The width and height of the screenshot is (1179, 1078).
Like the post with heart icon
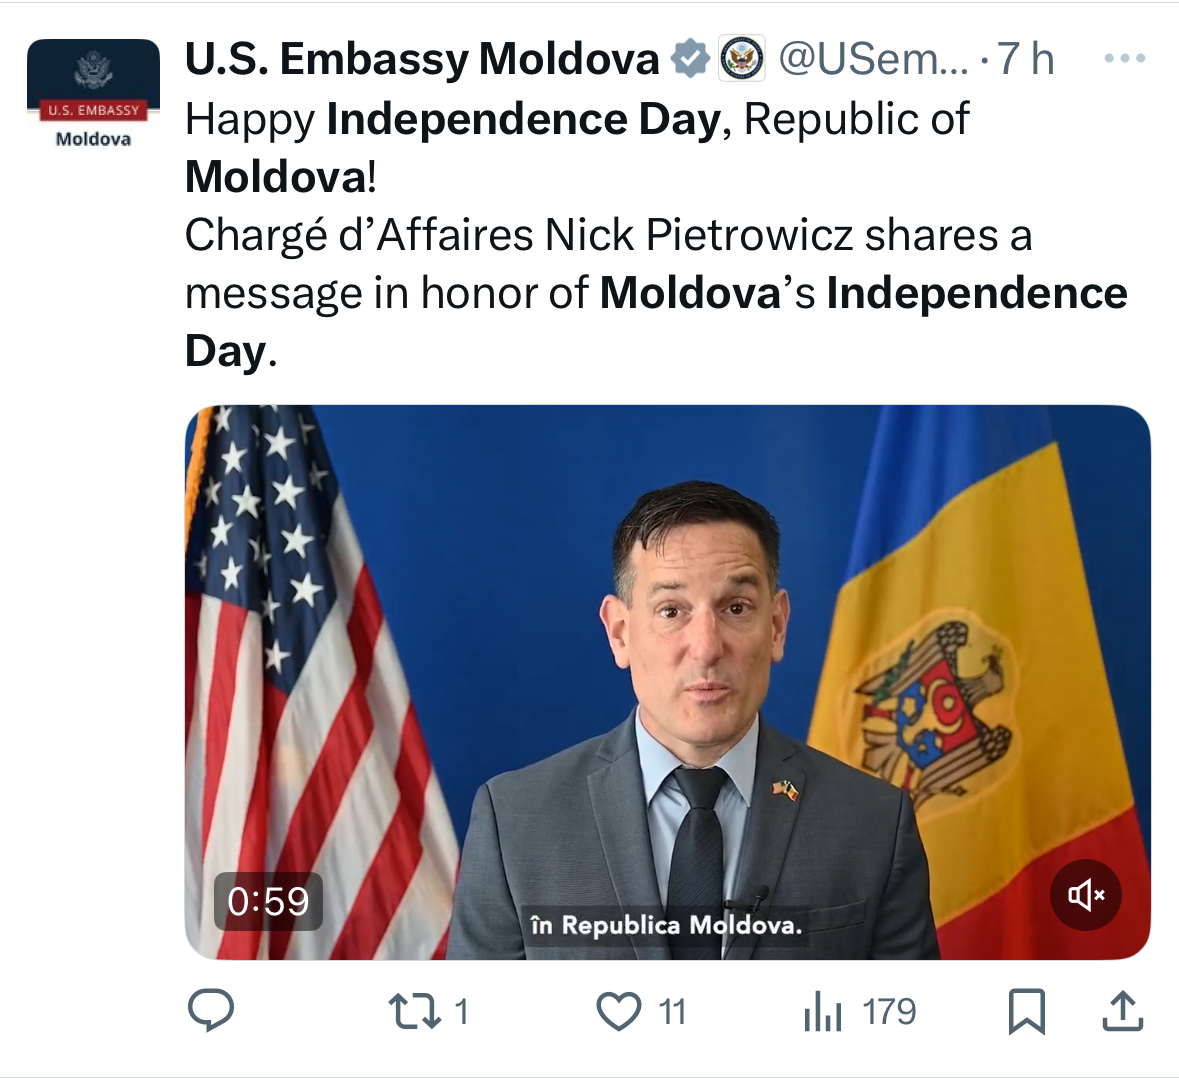click(619, 1011)
